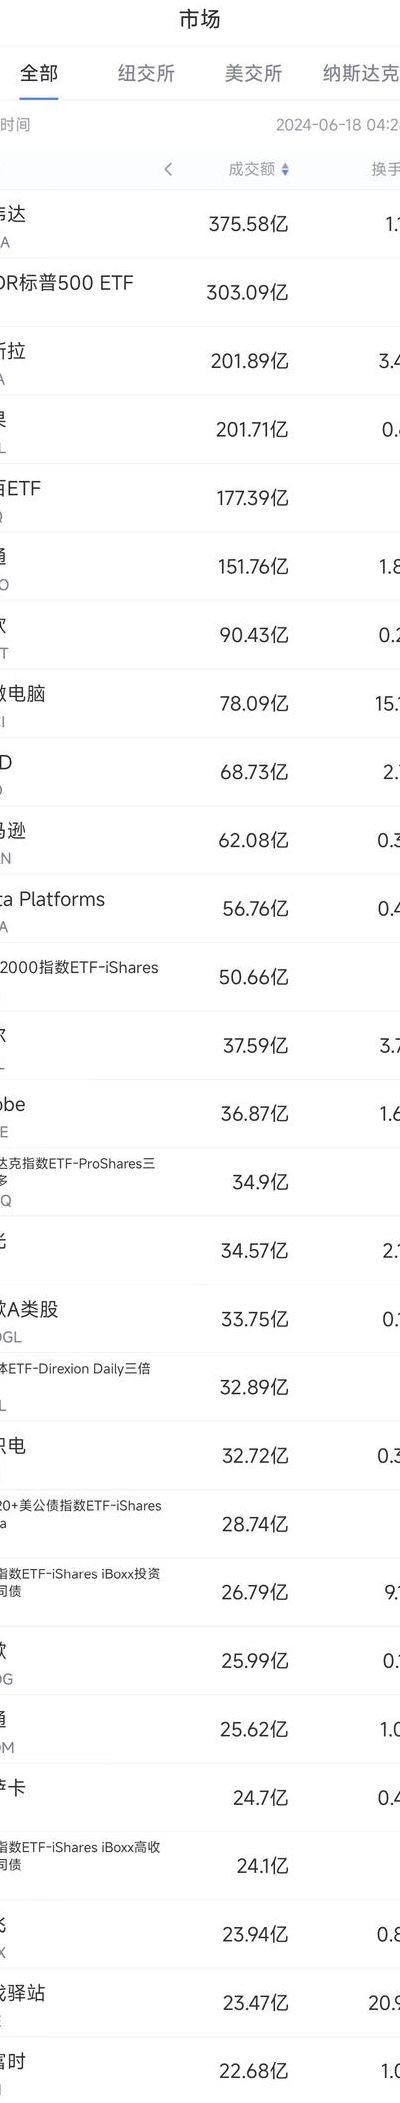Sort by 成交额 using the sort arrows
The width and height of the screenshot is (400, 2103).
(286, 170)
